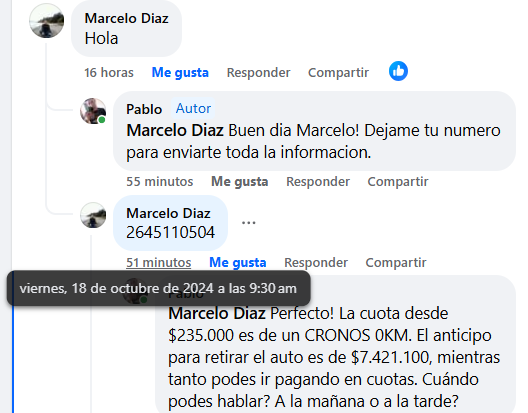Click Compartir under the Hola comment
Viewport: 528px width, 413px height.
tap(338, 72)
